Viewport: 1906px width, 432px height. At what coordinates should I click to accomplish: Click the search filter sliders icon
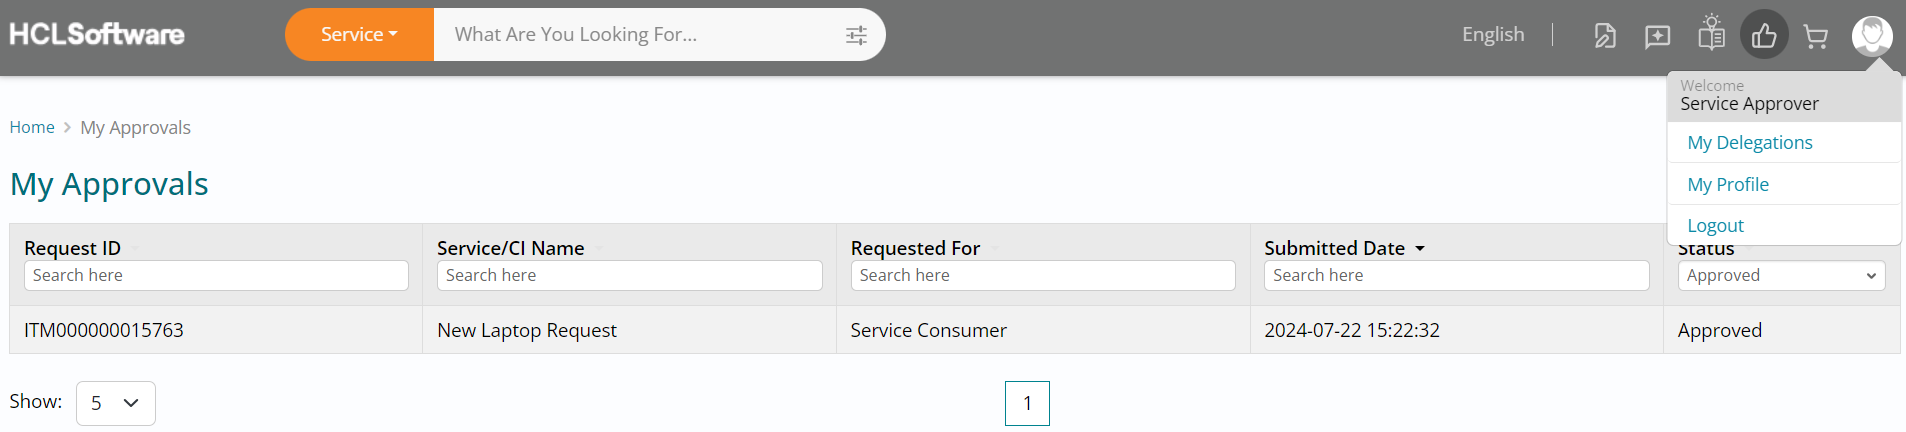(856, 35)
